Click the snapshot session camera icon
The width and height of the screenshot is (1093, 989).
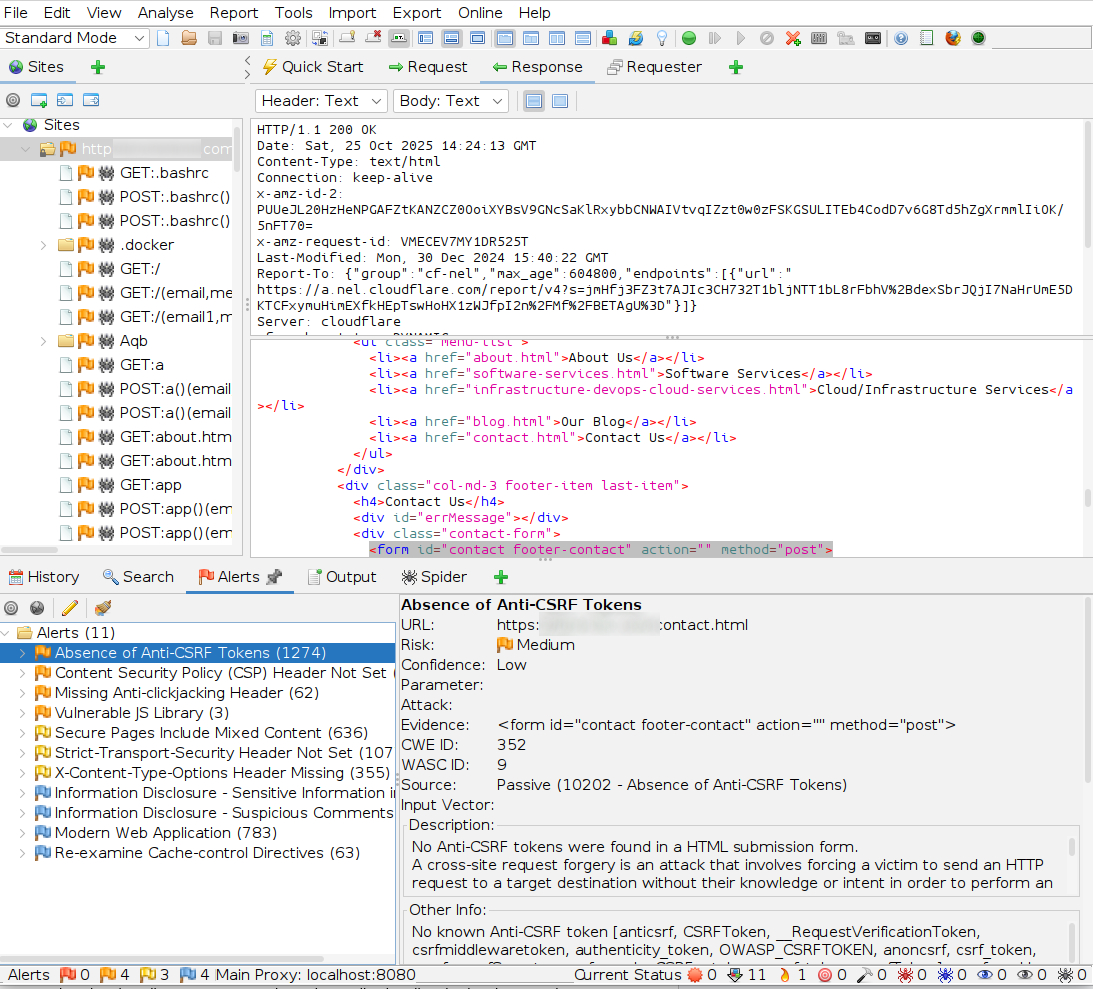pyautogui.click(x=240, y=39)
